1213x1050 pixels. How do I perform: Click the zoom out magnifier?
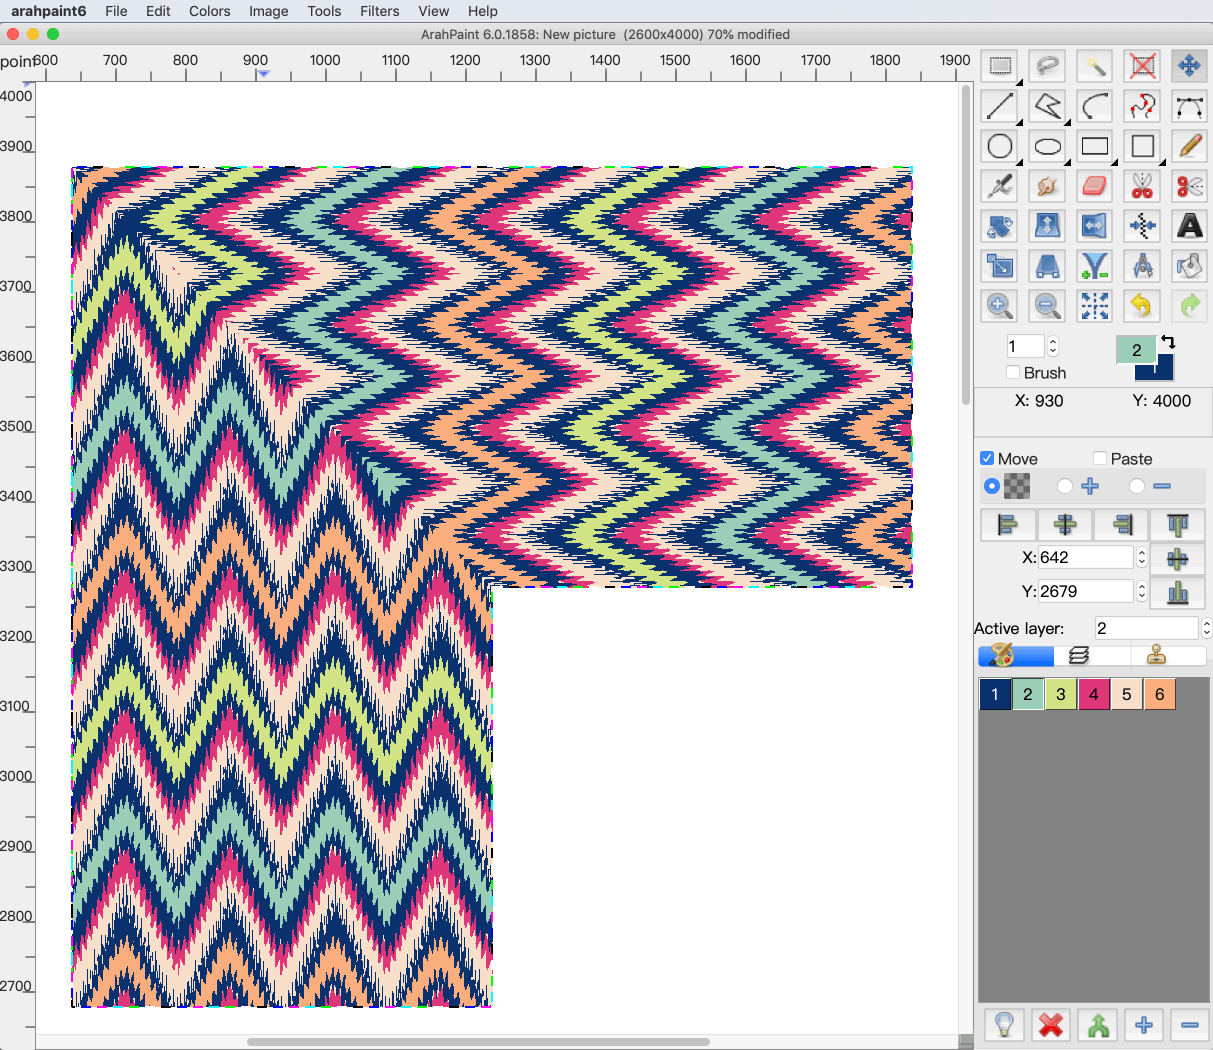1047,305
